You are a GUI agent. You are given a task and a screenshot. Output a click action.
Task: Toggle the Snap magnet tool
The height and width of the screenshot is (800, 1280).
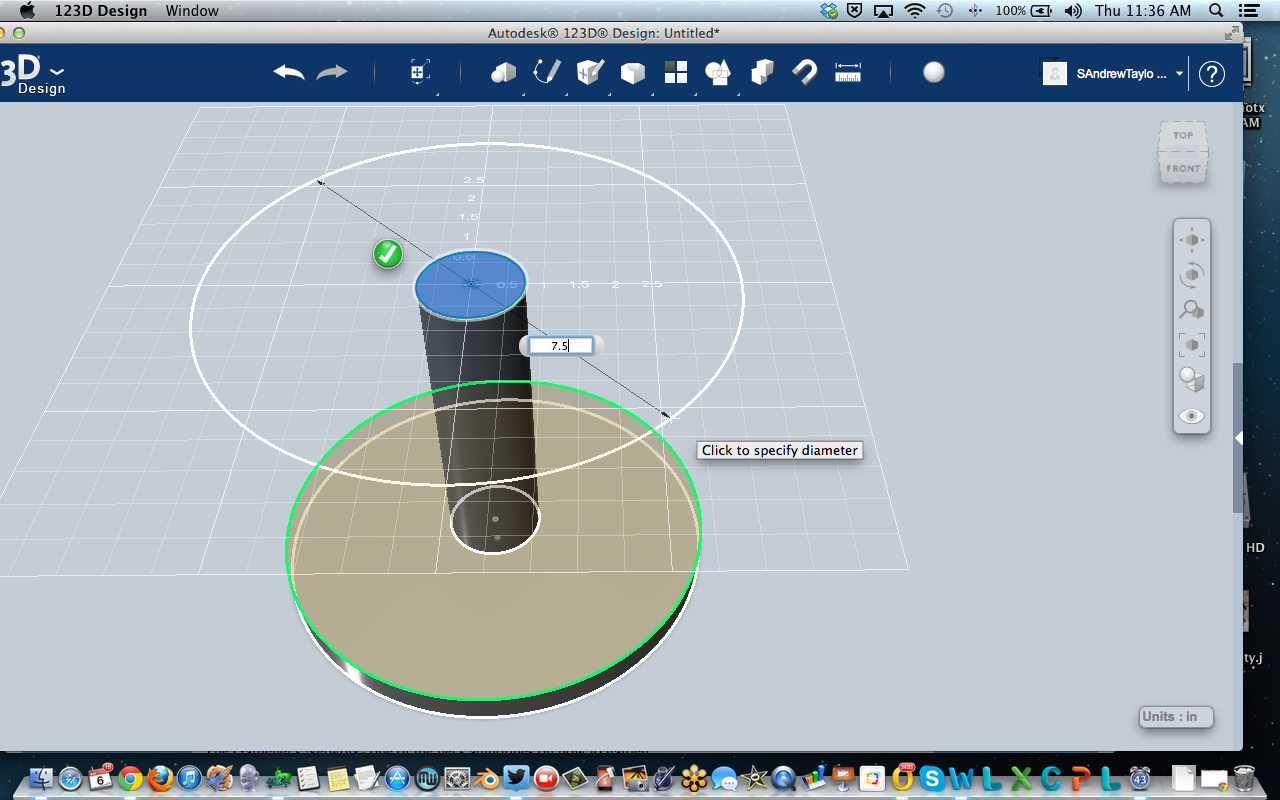[x=805, y=72]
